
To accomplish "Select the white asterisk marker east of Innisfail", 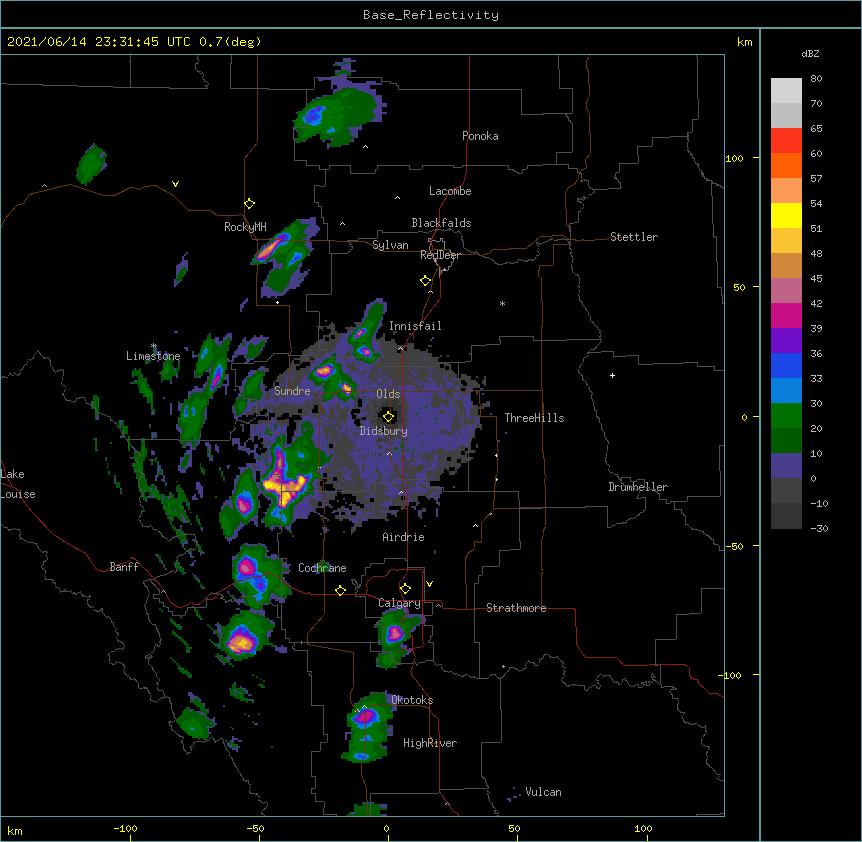I will (x=502, y=303).
